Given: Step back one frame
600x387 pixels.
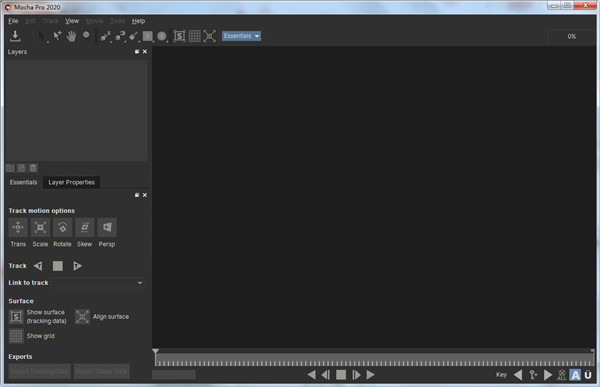Looking at the screenshot, I should (326, 375).
